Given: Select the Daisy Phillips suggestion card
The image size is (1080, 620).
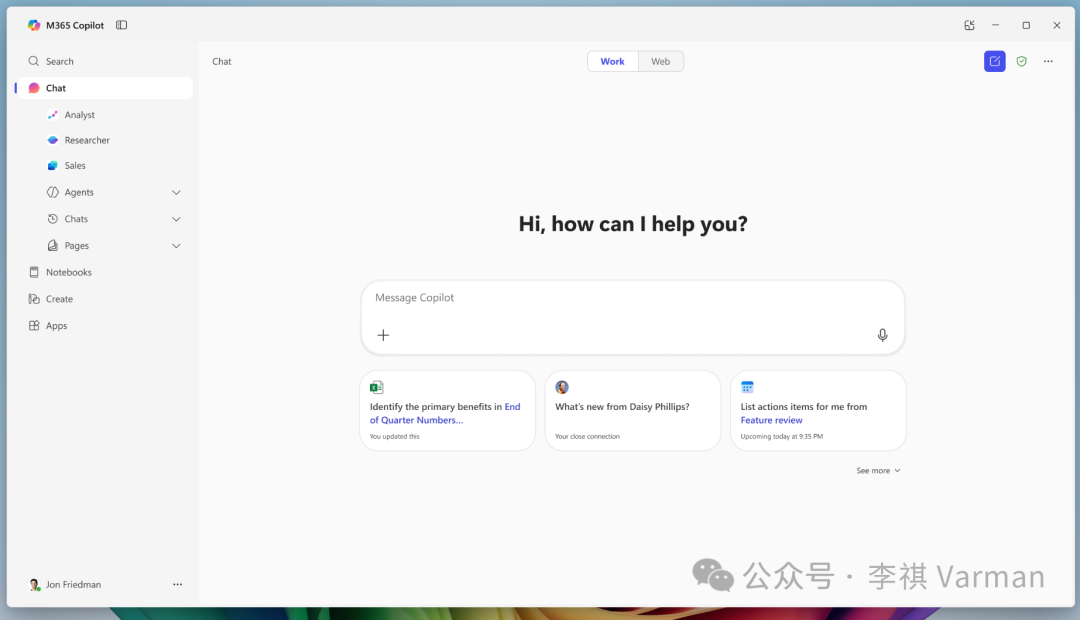Looking at the screenshot, I should point(633,411).
